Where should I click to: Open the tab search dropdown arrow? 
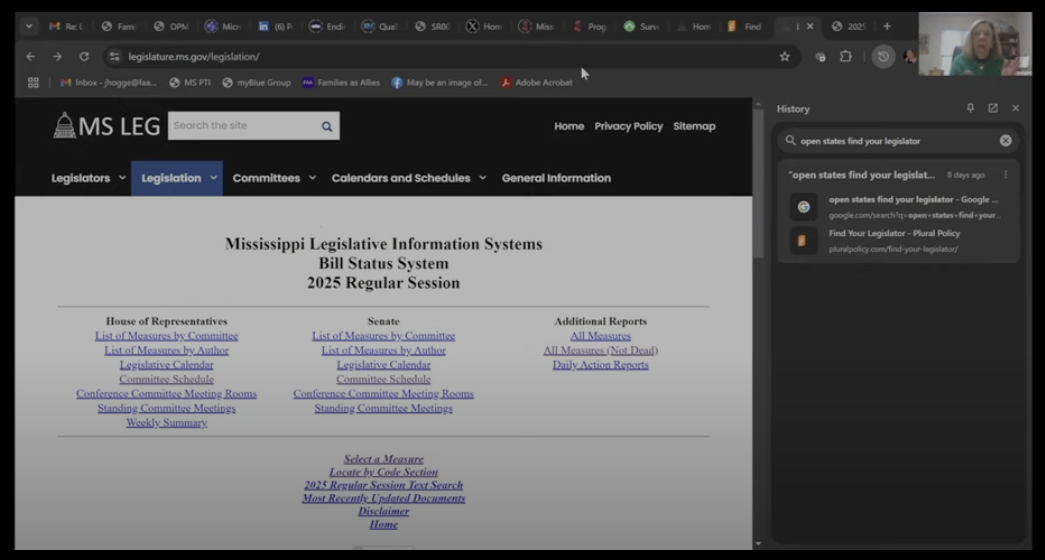(x=28, y=26)
